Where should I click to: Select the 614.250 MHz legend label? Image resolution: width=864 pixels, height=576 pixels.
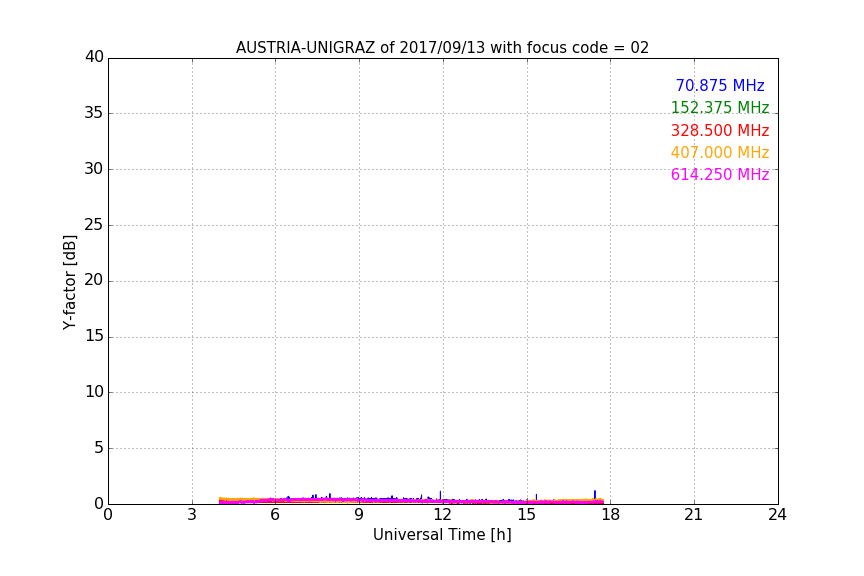[x=720, y=175]
